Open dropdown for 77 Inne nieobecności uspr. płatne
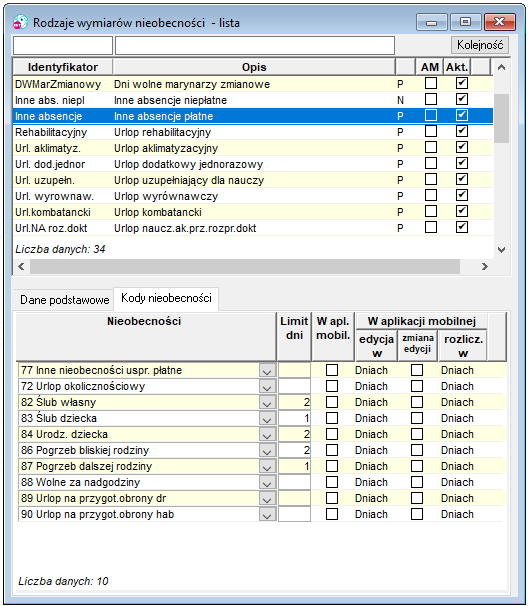Screen dimensions: 528x606 click(x=267, y=371)
